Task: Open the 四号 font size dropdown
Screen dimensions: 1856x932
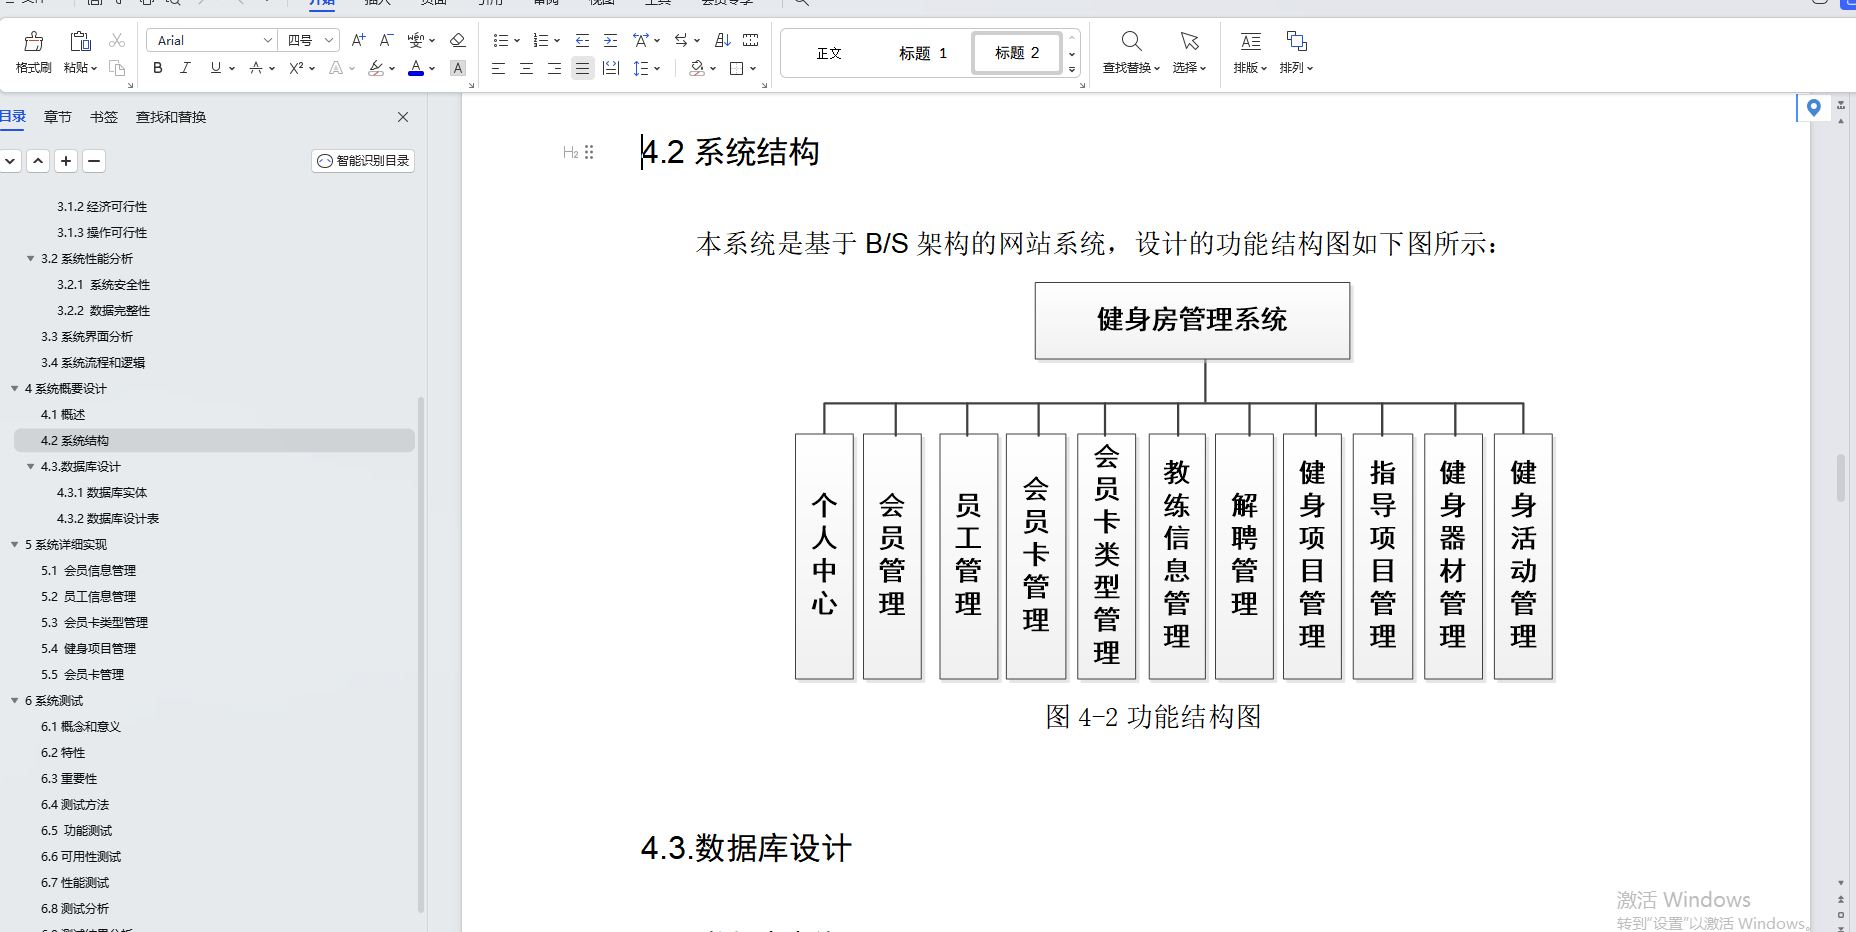Action: point(330,40)
